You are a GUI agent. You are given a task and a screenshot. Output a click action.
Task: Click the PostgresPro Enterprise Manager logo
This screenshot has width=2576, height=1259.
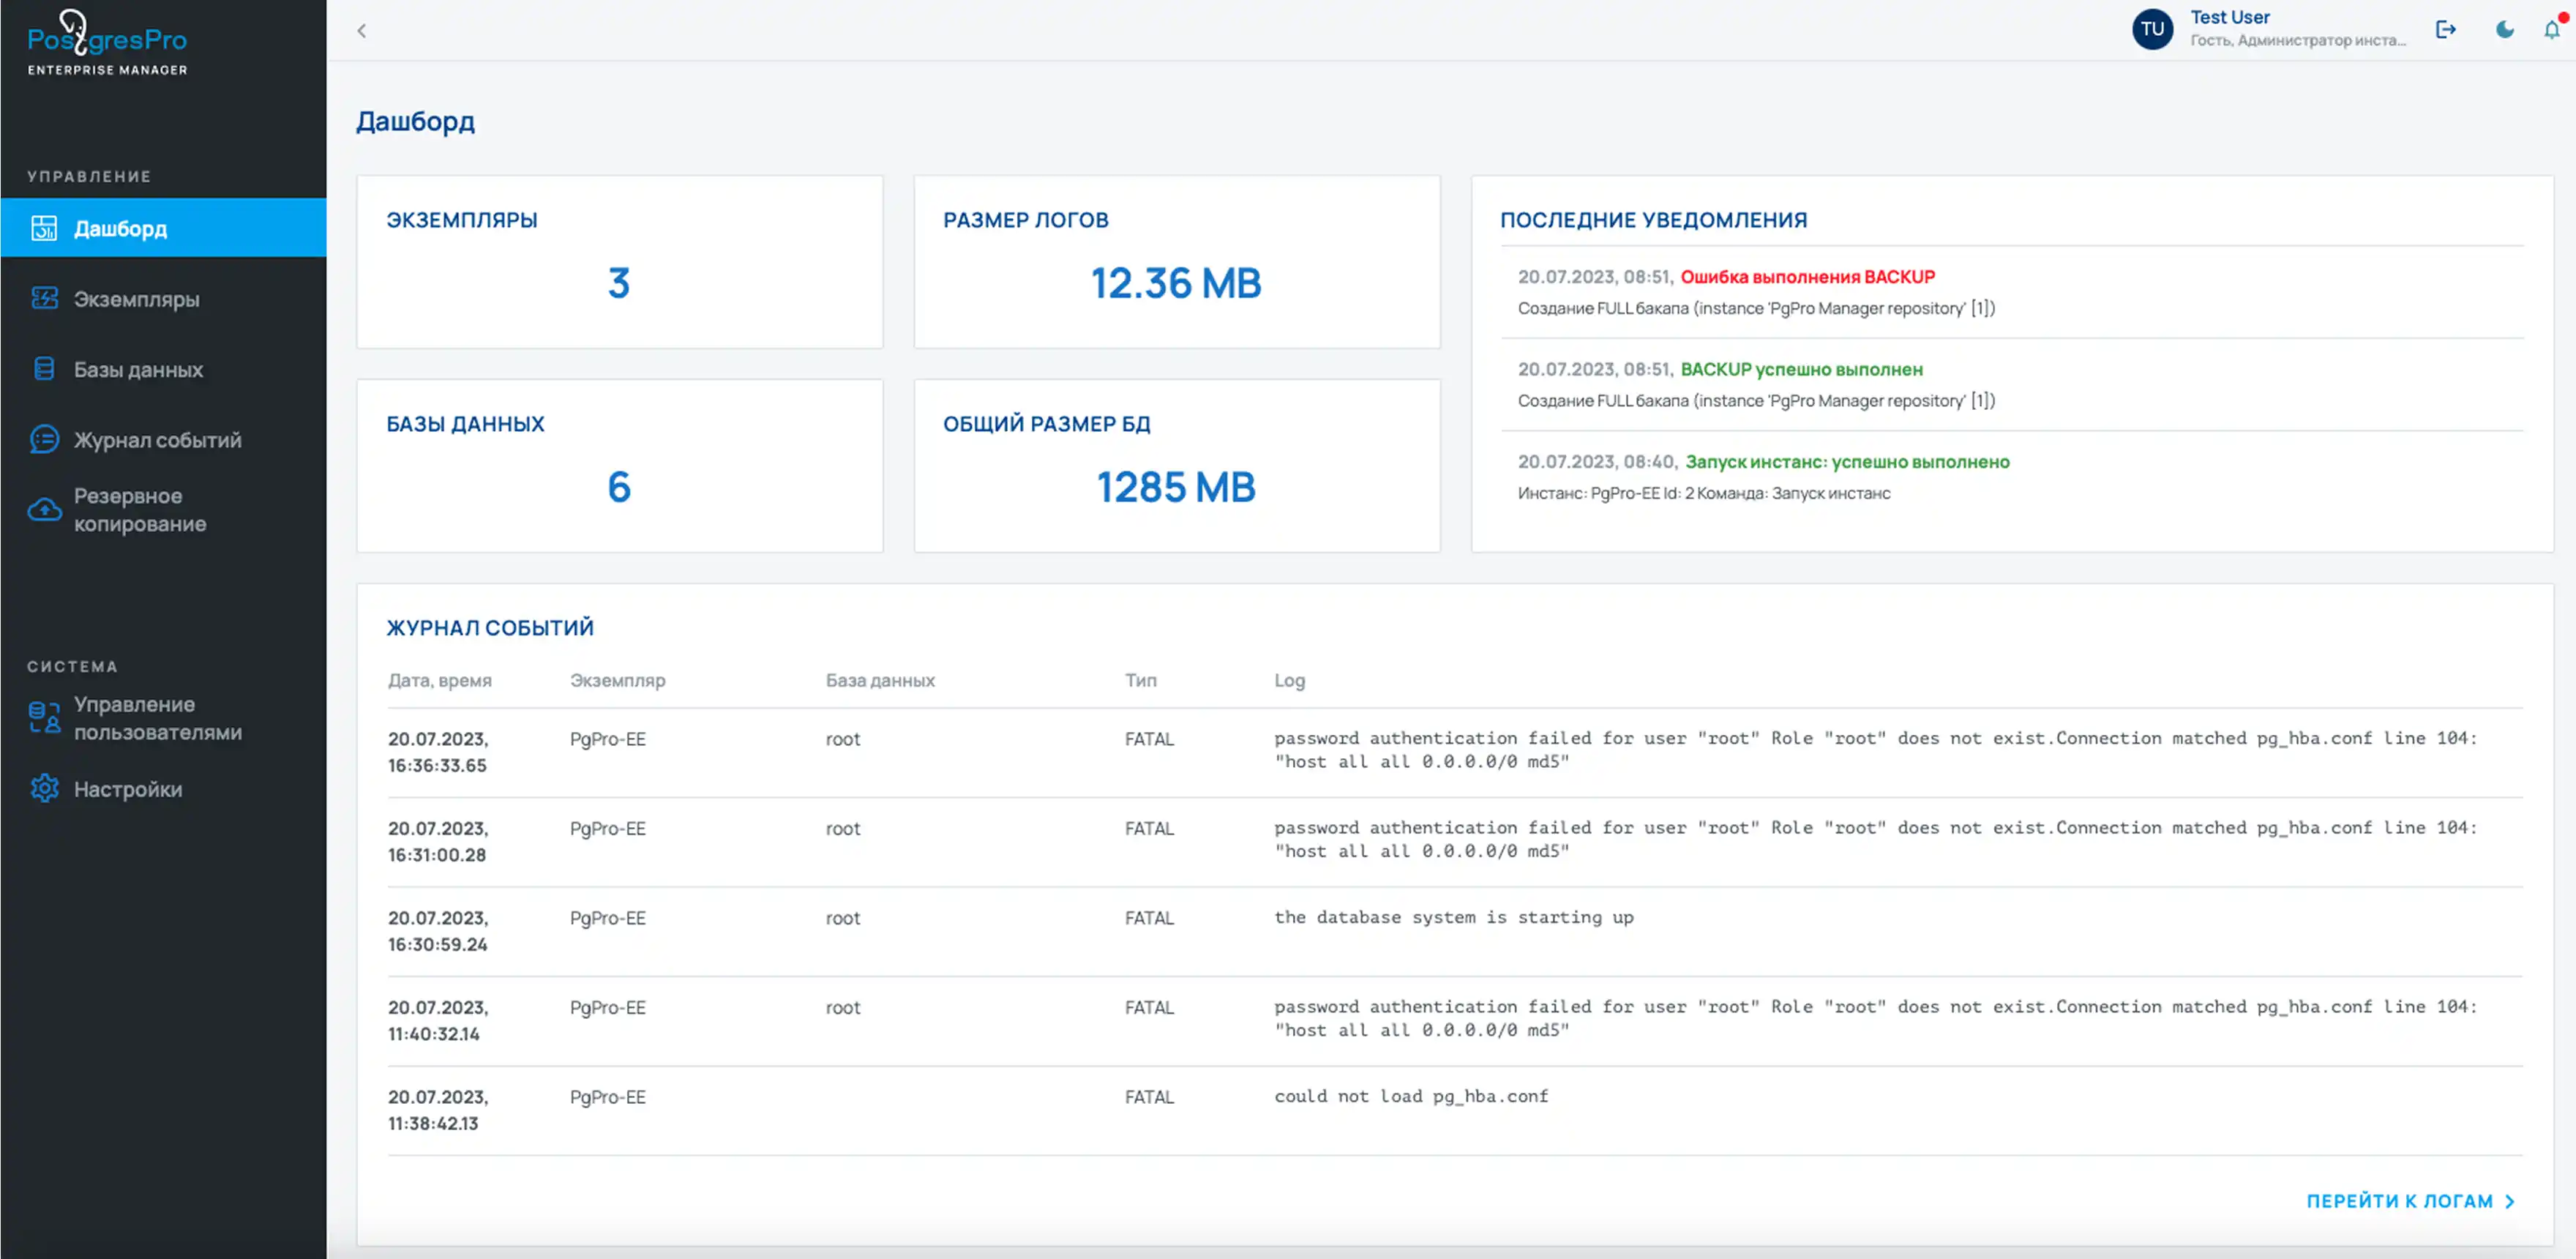tap(107, 43)
